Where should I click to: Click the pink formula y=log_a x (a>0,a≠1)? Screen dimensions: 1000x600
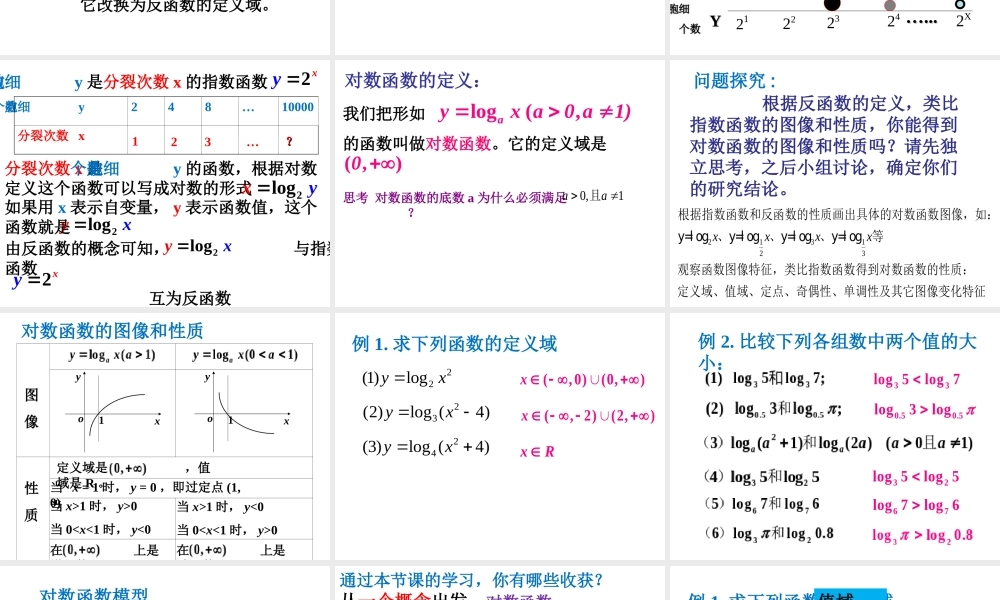pos(534,112)
